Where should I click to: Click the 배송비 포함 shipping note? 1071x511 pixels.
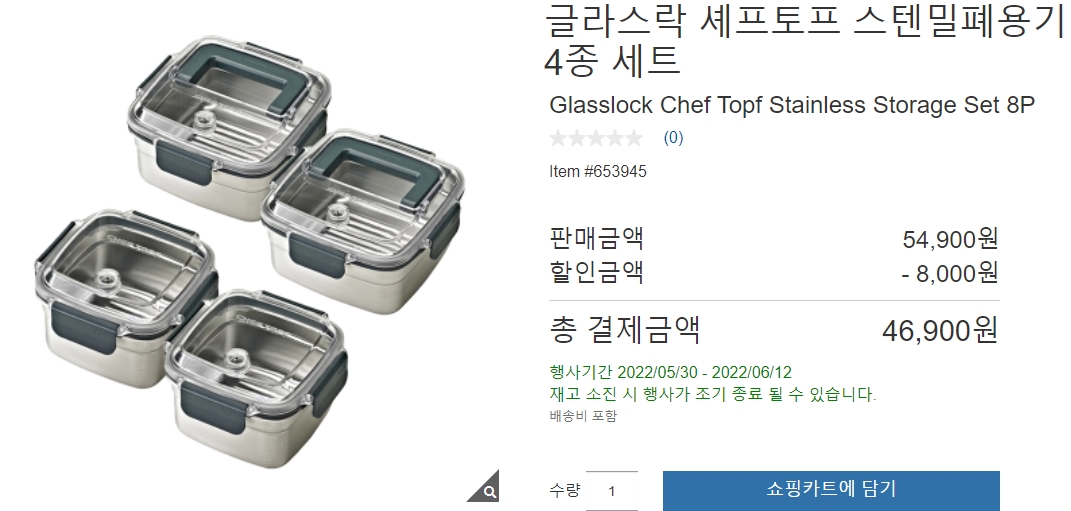(583, 415)
